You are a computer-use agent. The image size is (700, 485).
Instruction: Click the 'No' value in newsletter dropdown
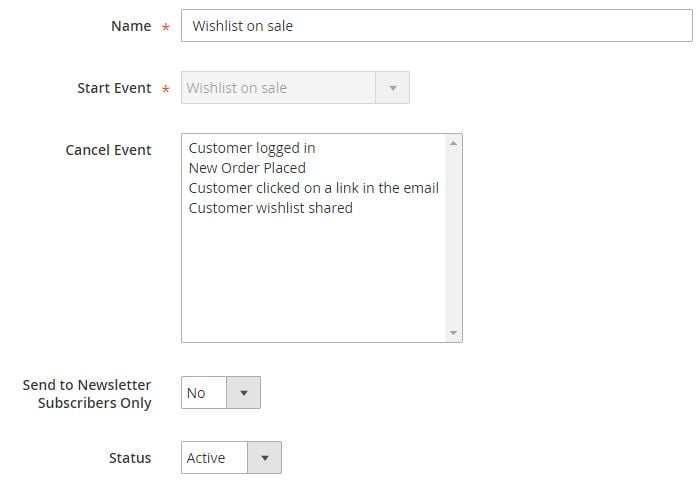point(196,393)
